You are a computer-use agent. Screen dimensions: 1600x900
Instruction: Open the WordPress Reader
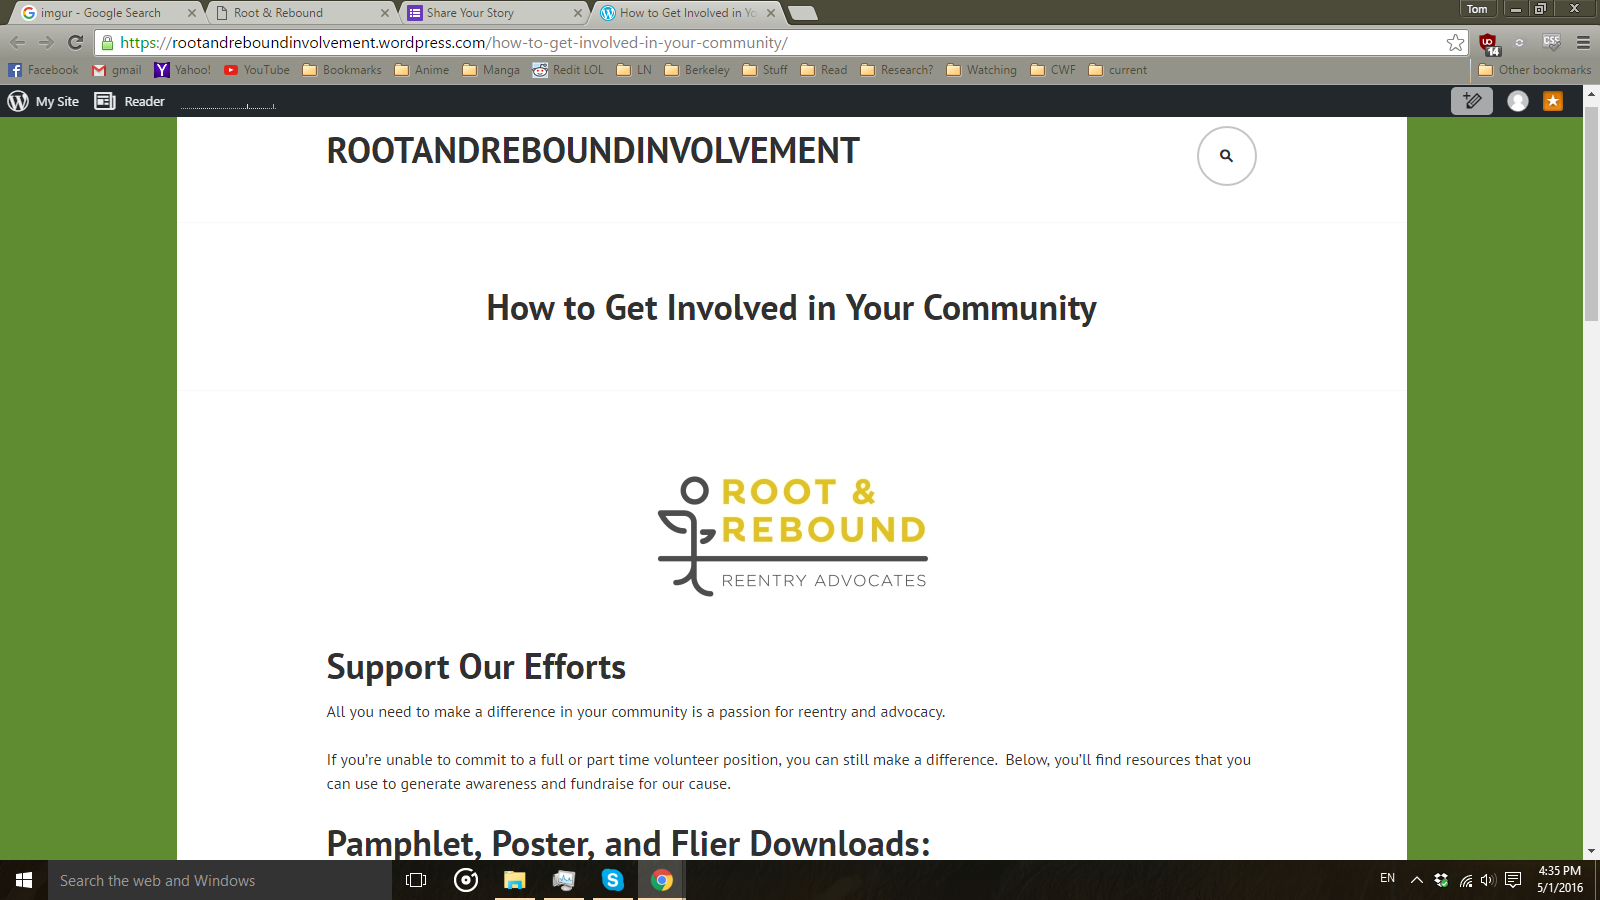point(130,101)
